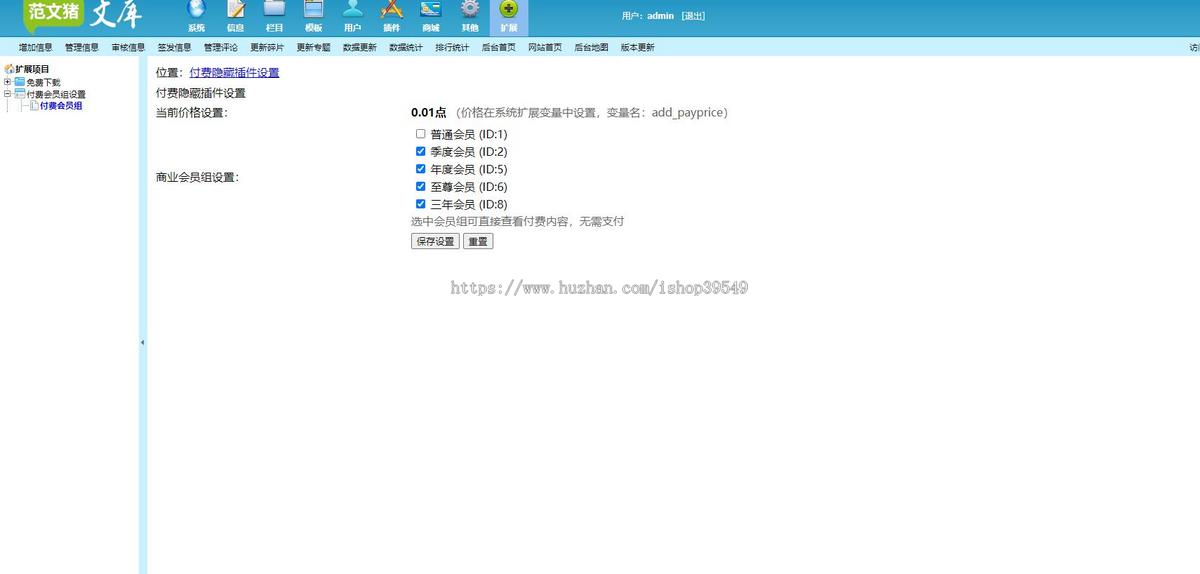
Task: Select 签发信息 in the submenu bar
Action: pos(175,47)
